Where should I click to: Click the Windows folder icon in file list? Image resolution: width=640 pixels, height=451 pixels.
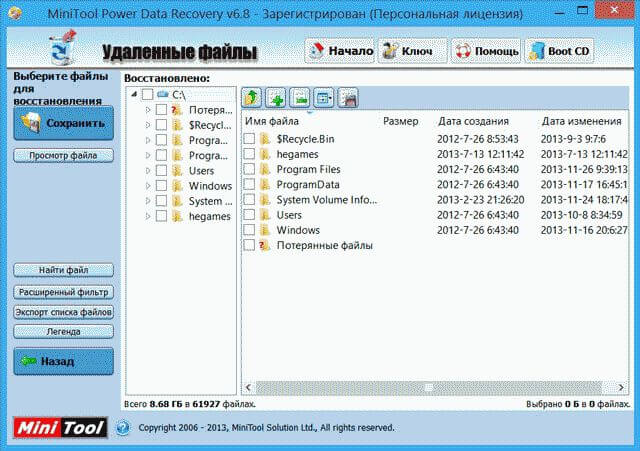click(265, 230)
